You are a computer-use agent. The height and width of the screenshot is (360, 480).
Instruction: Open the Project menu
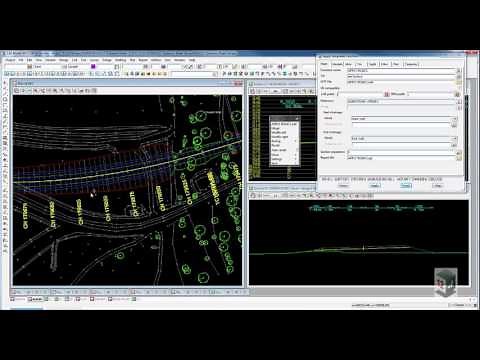(x=10, y=60)
